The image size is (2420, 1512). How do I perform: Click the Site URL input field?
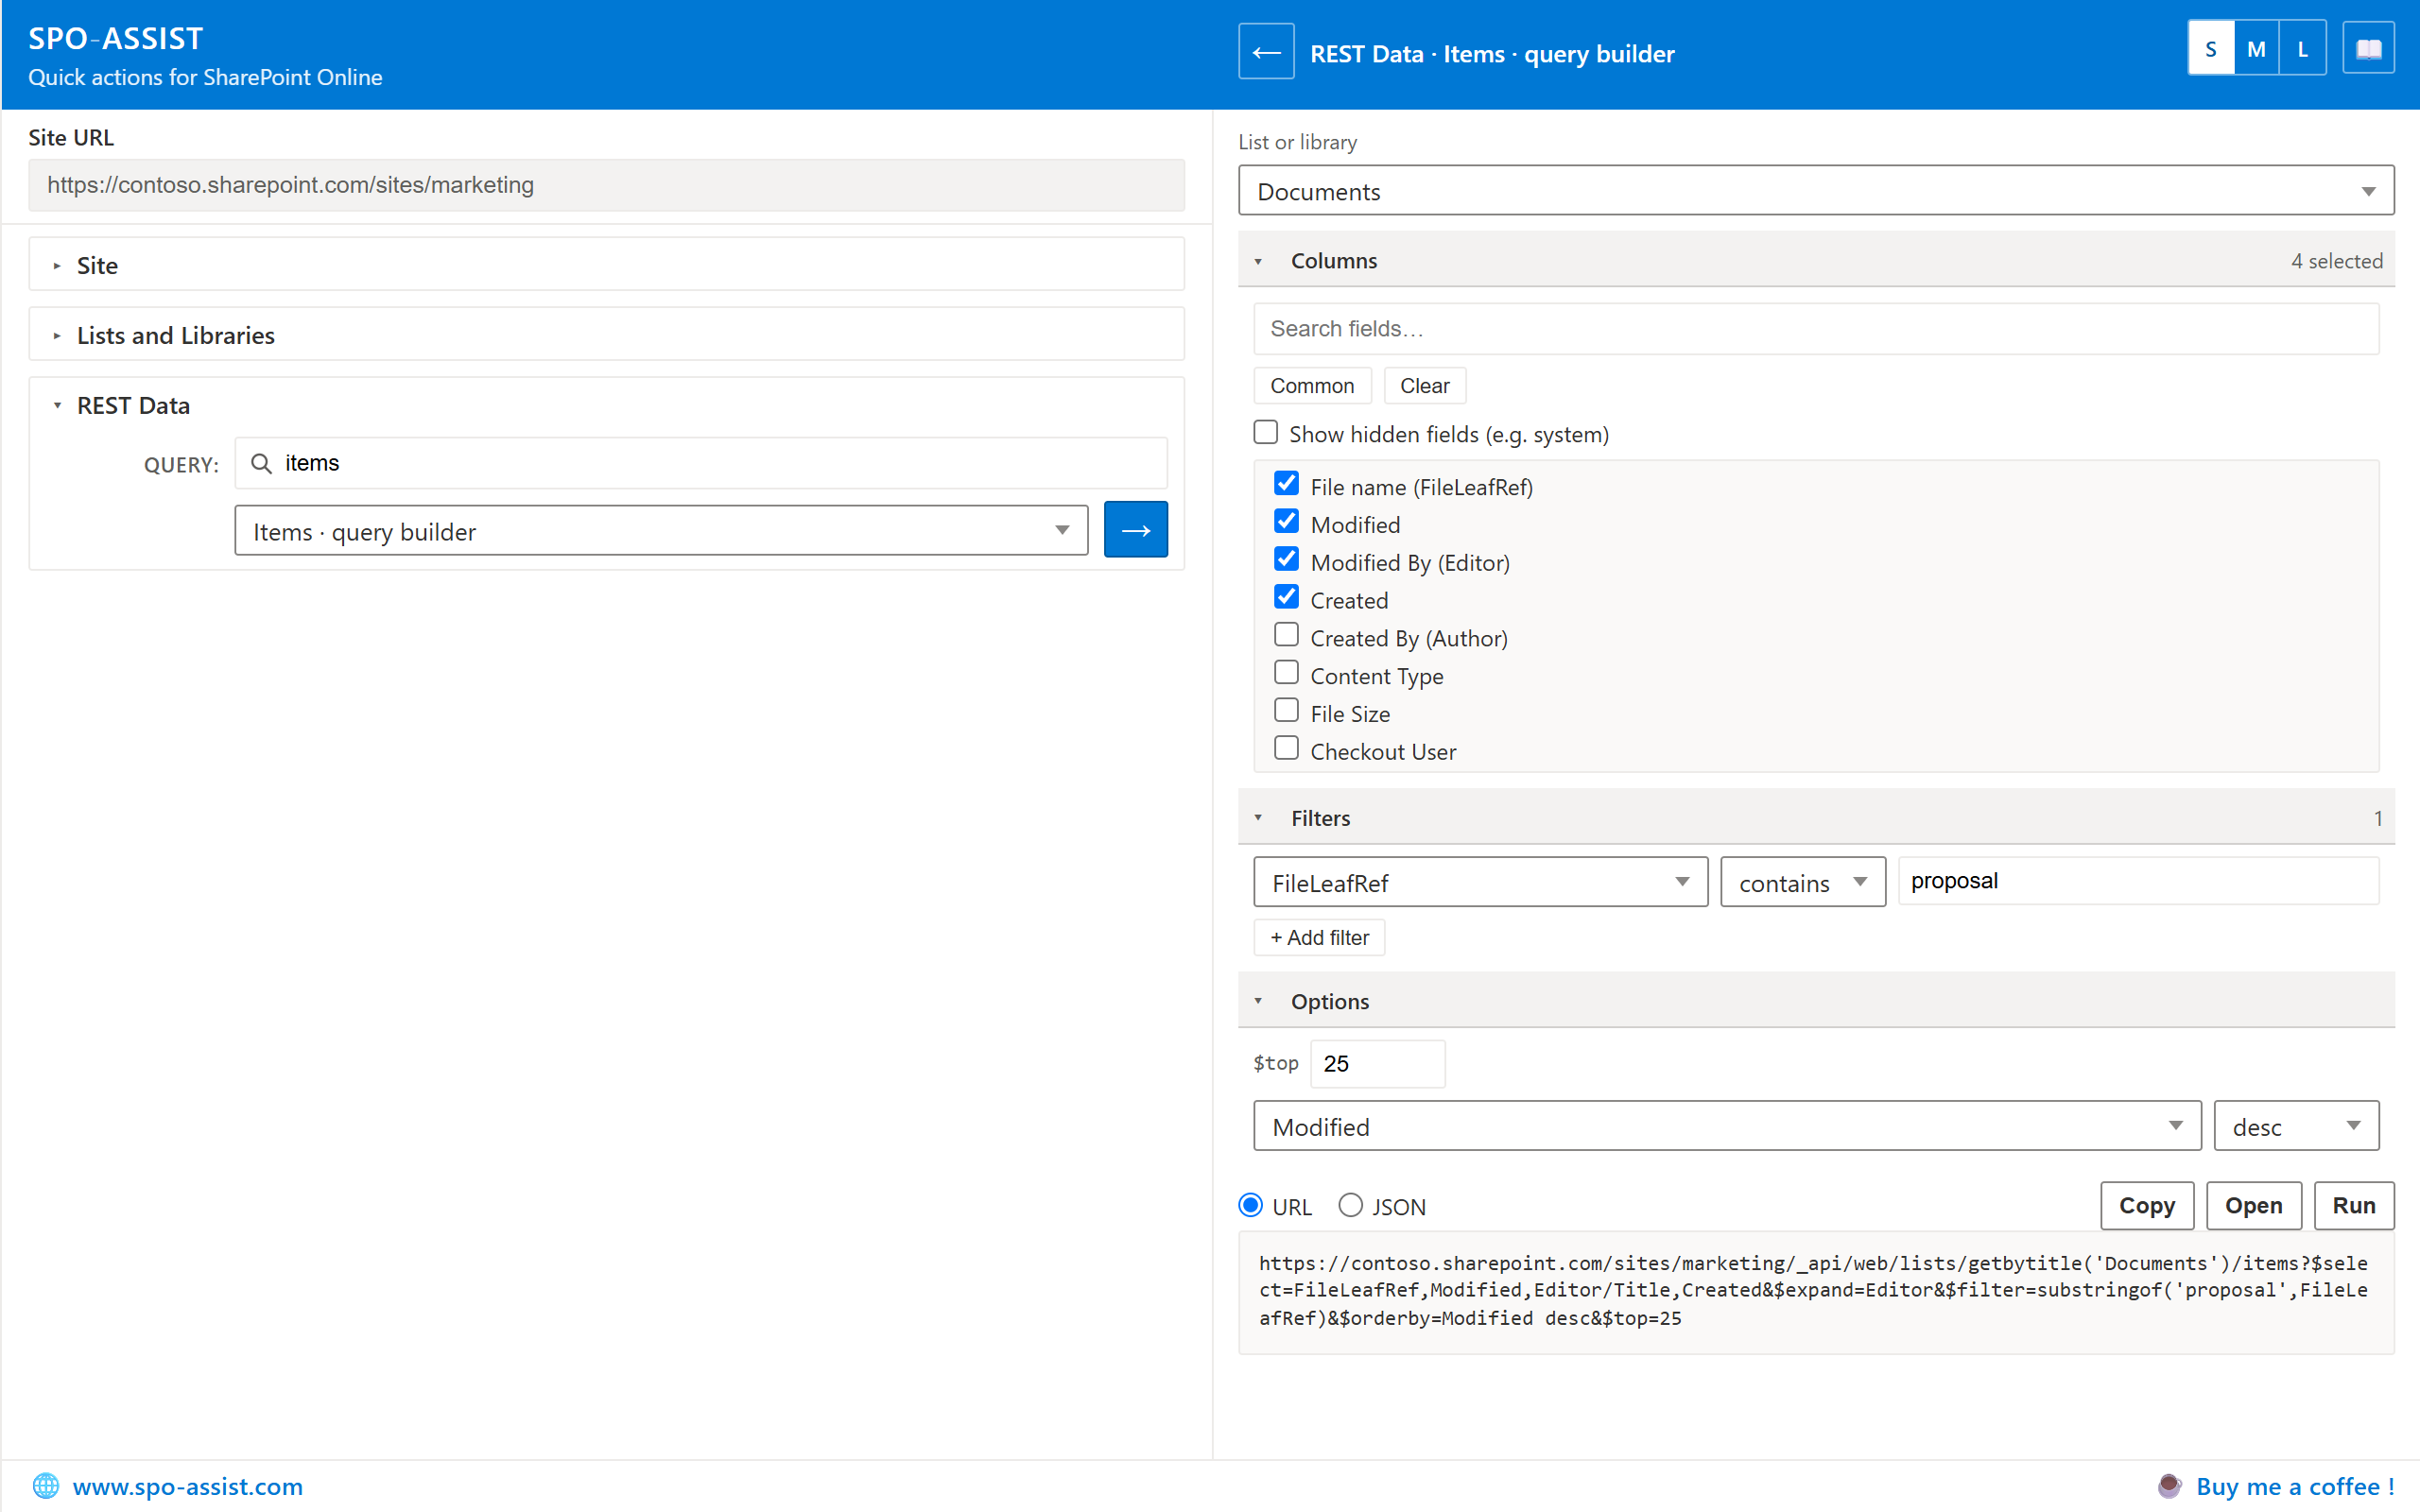(x=606, y=185)
